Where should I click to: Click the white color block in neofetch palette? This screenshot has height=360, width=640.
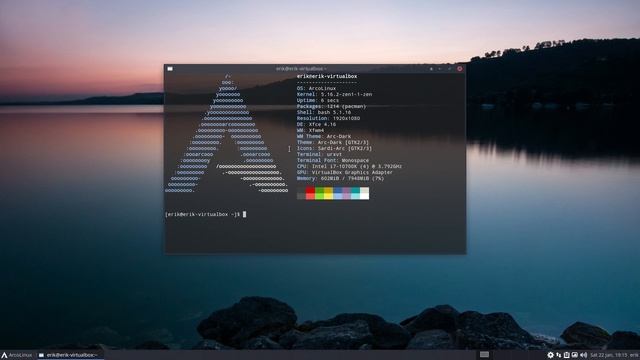(364, 193)
